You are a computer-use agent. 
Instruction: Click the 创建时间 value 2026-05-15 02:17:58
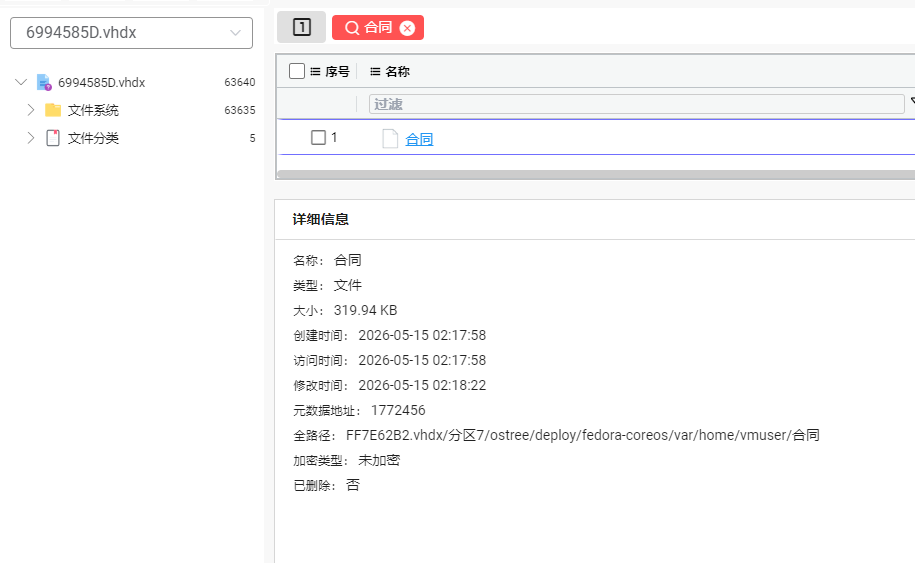point(422,335)
